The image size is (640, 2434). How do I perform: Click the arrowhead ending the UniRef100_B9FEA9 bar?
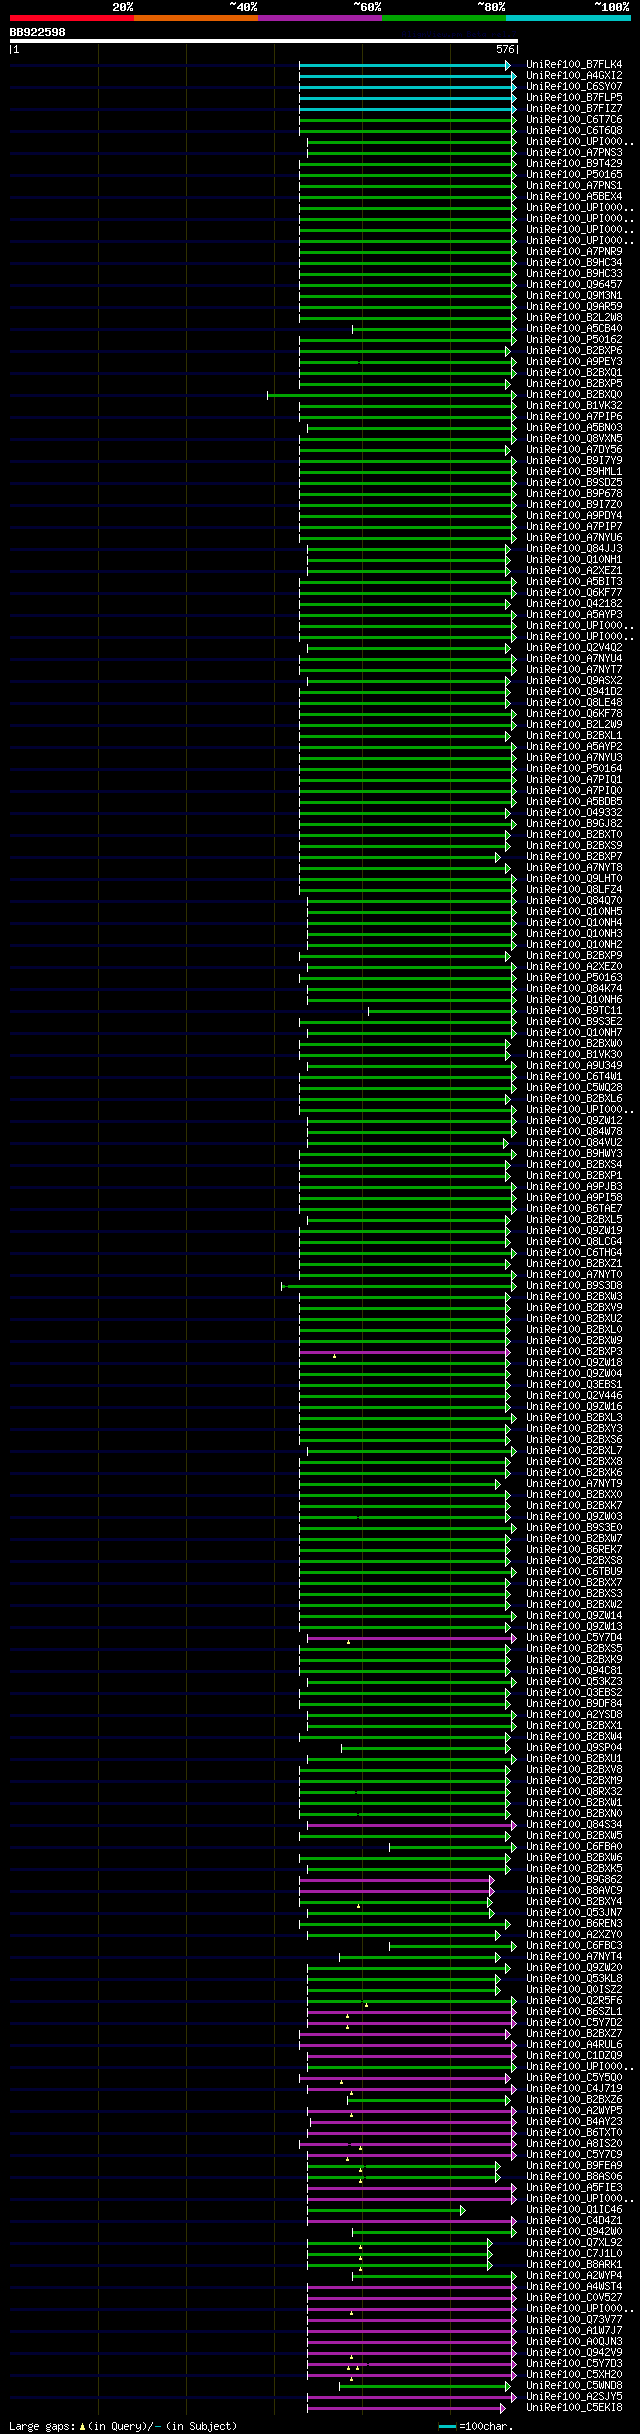click(498, 2166)
